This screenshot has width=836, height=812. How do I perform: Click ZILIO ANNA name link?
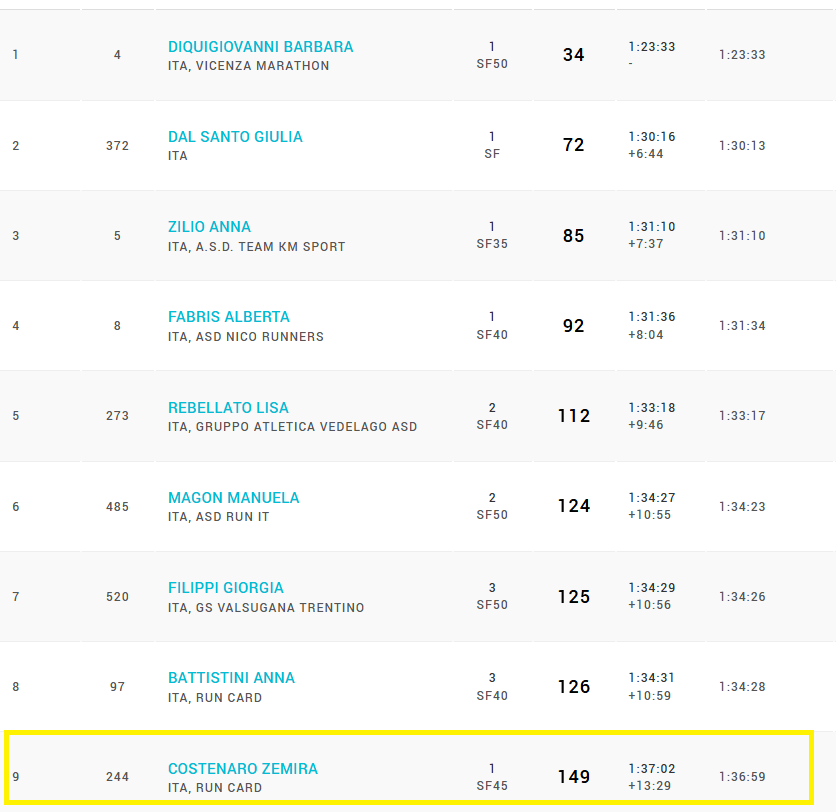tap(209, 227)
